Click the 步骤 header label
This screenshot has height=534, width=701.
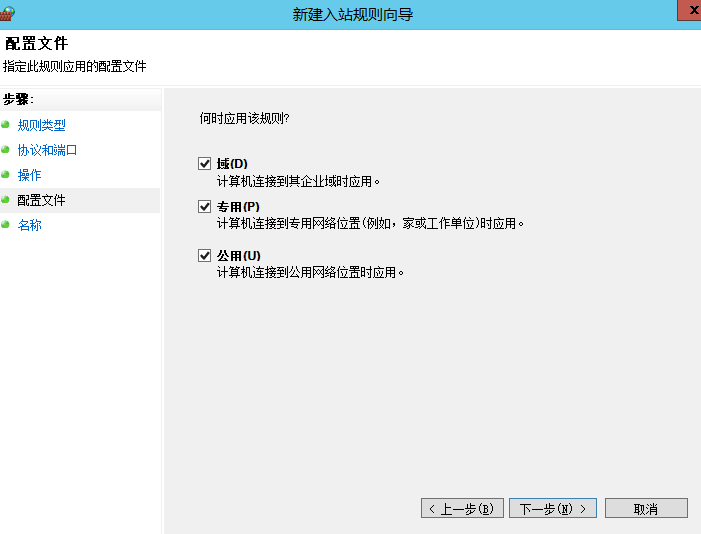click(18, 99)
